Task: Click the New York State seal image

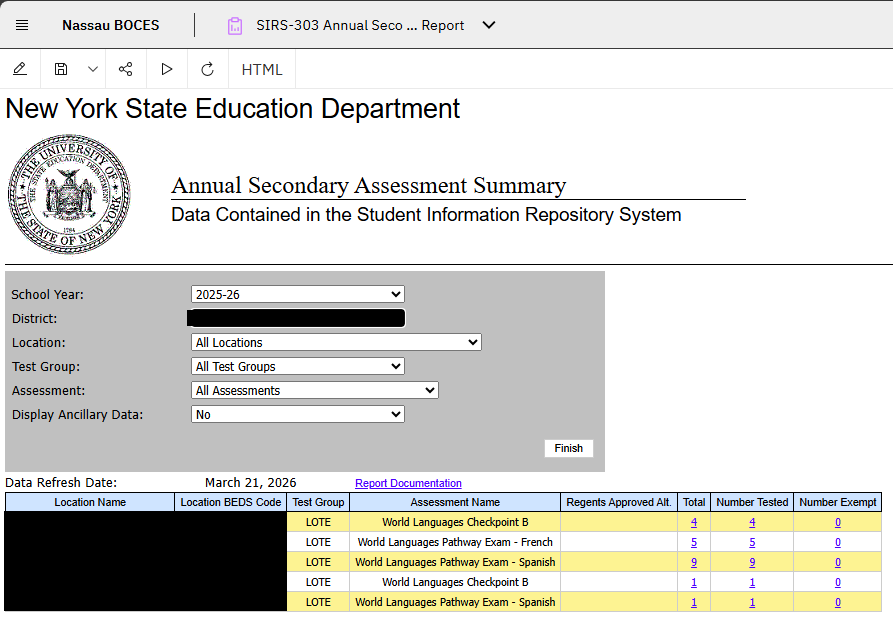Action: [x=69, y=194]
